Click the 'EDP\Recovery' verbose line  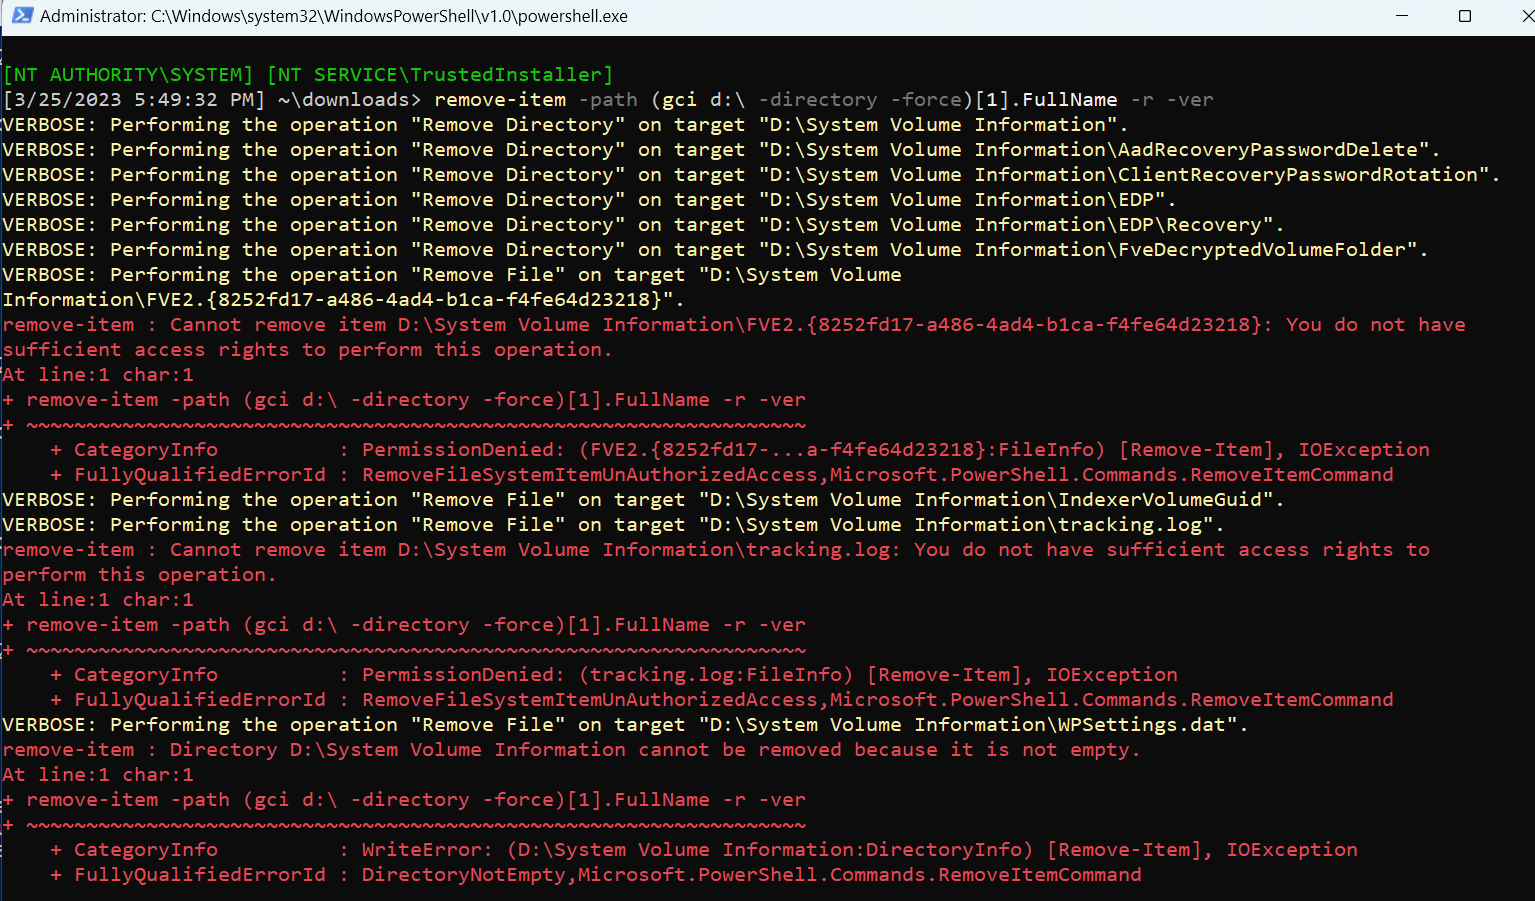pos(643,225)
